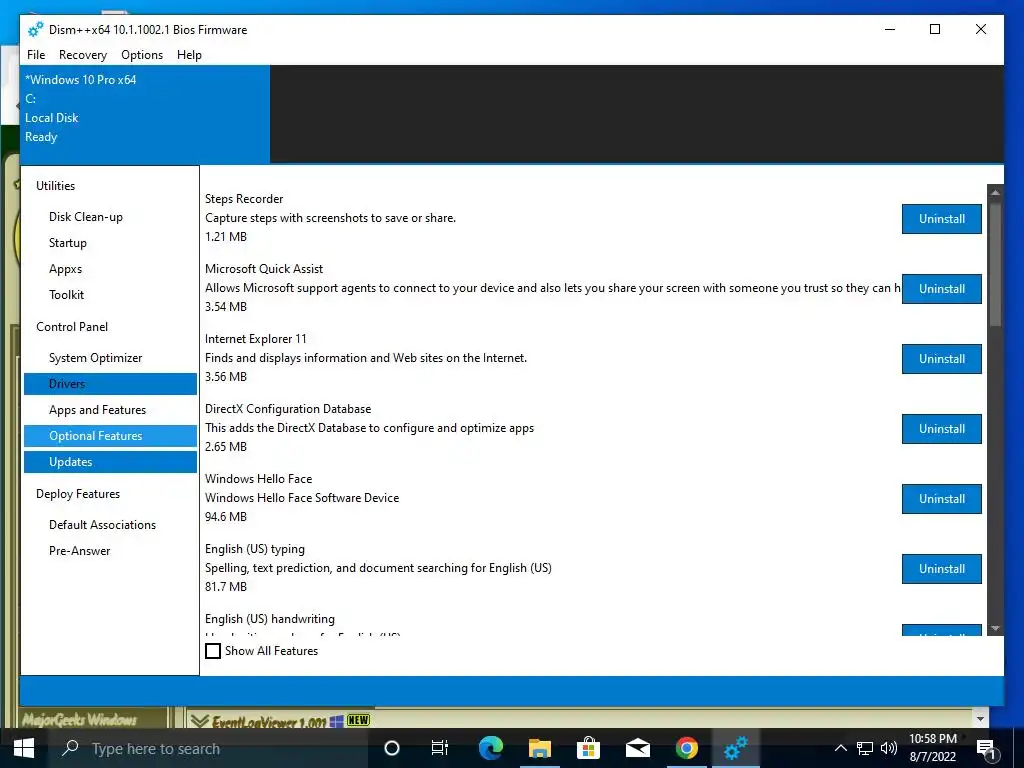This screenshot has height=768, width=1024.
Task: Uninstall Internet Explorer 11
Action: coord(942,359)
